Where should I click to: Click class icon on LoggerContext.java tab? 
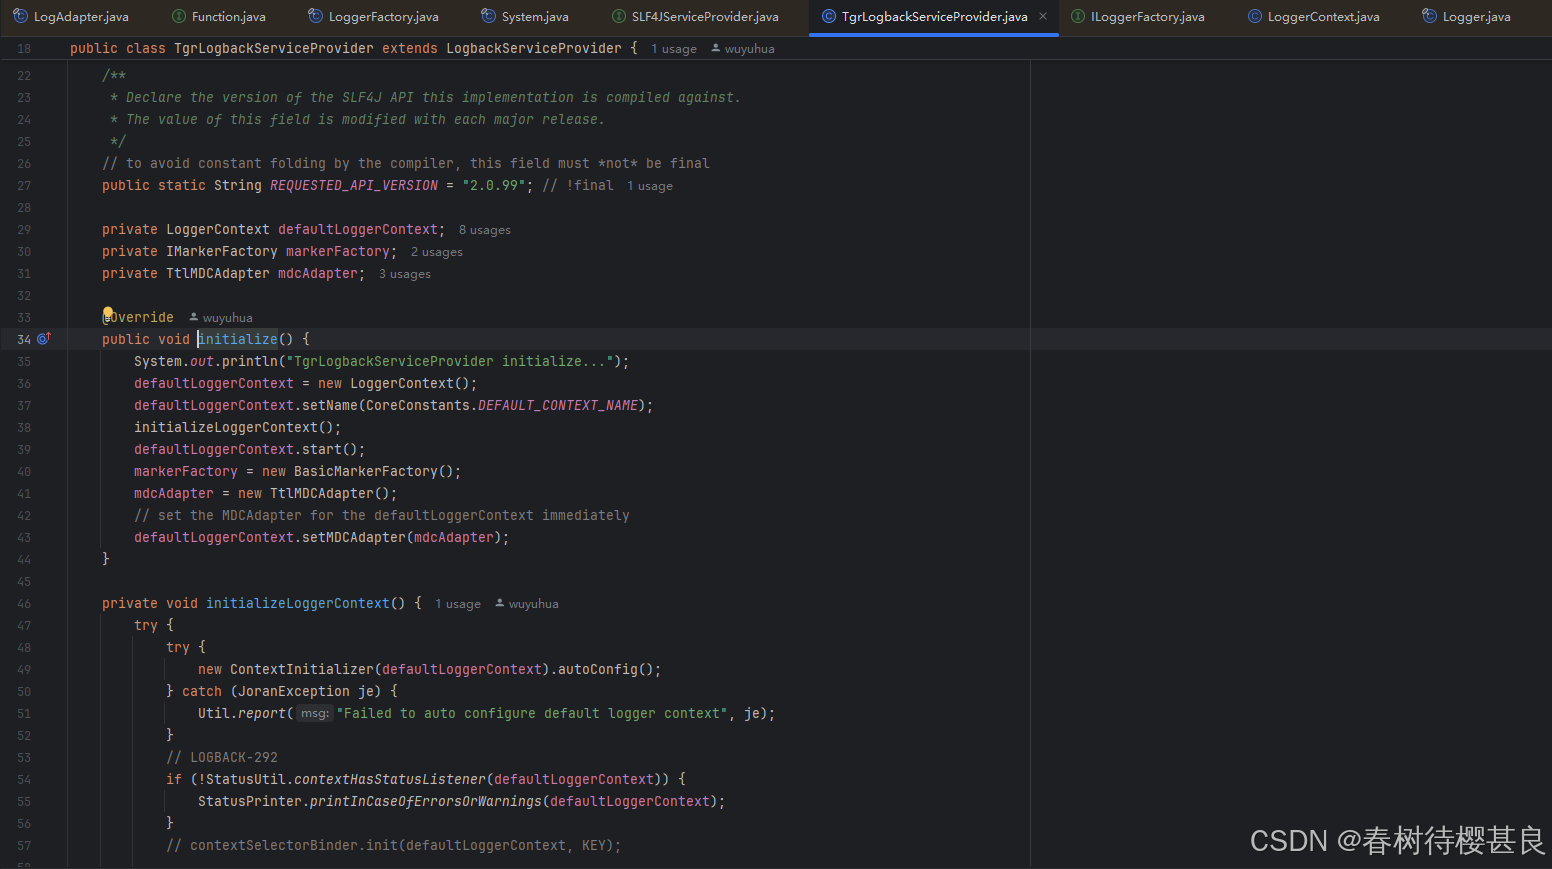click(x=1255, y=16)
